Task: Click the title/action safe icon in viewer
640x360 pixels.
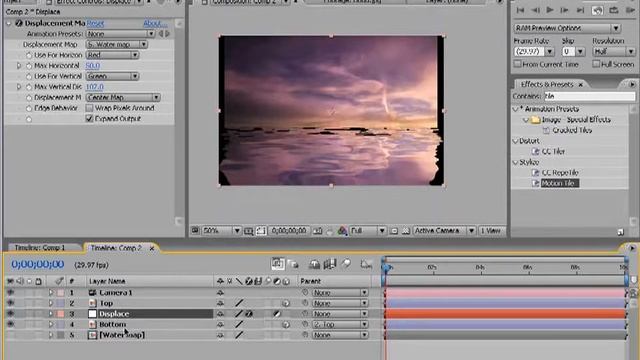Action: [249, 231]
